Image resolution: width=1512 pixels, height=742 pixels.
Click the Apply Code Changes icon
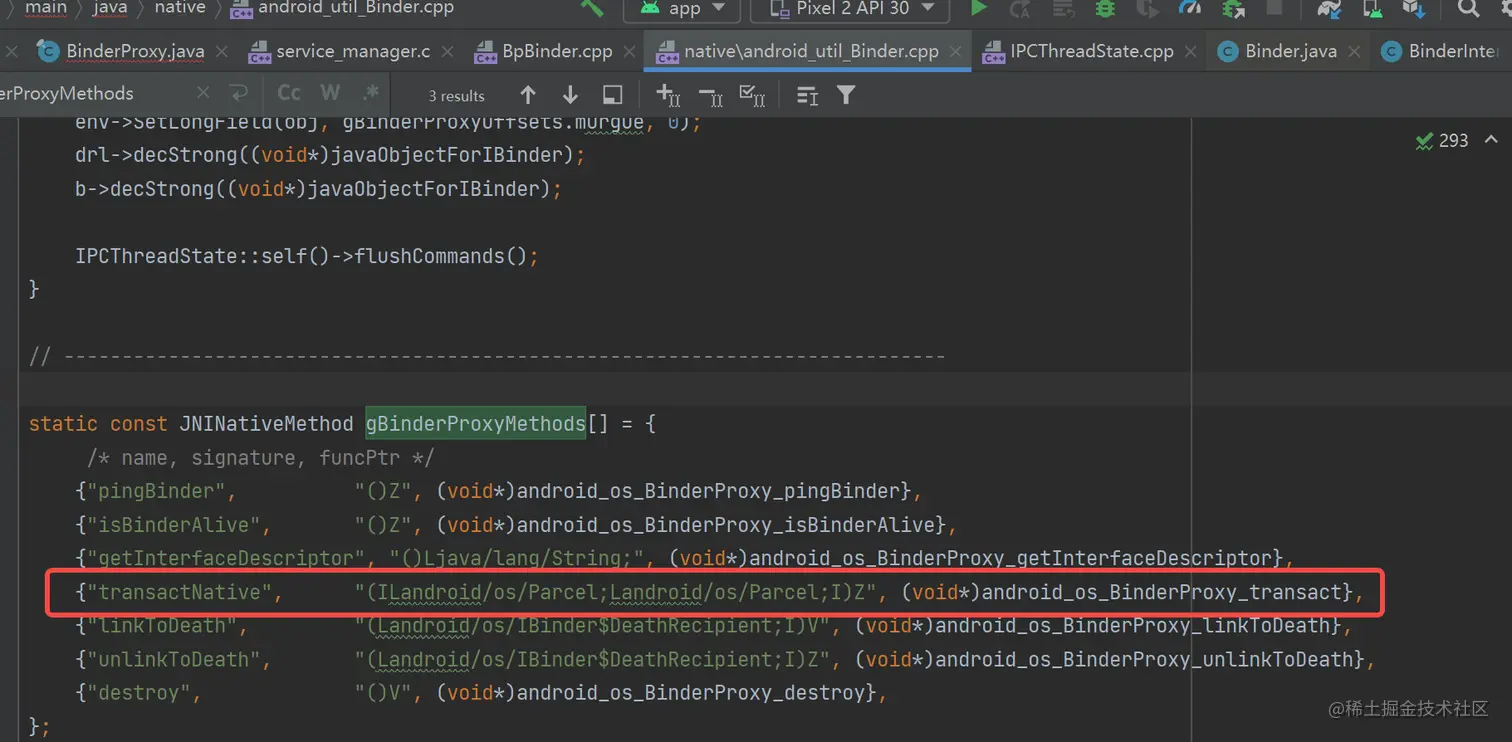[x=1063, y=9]
